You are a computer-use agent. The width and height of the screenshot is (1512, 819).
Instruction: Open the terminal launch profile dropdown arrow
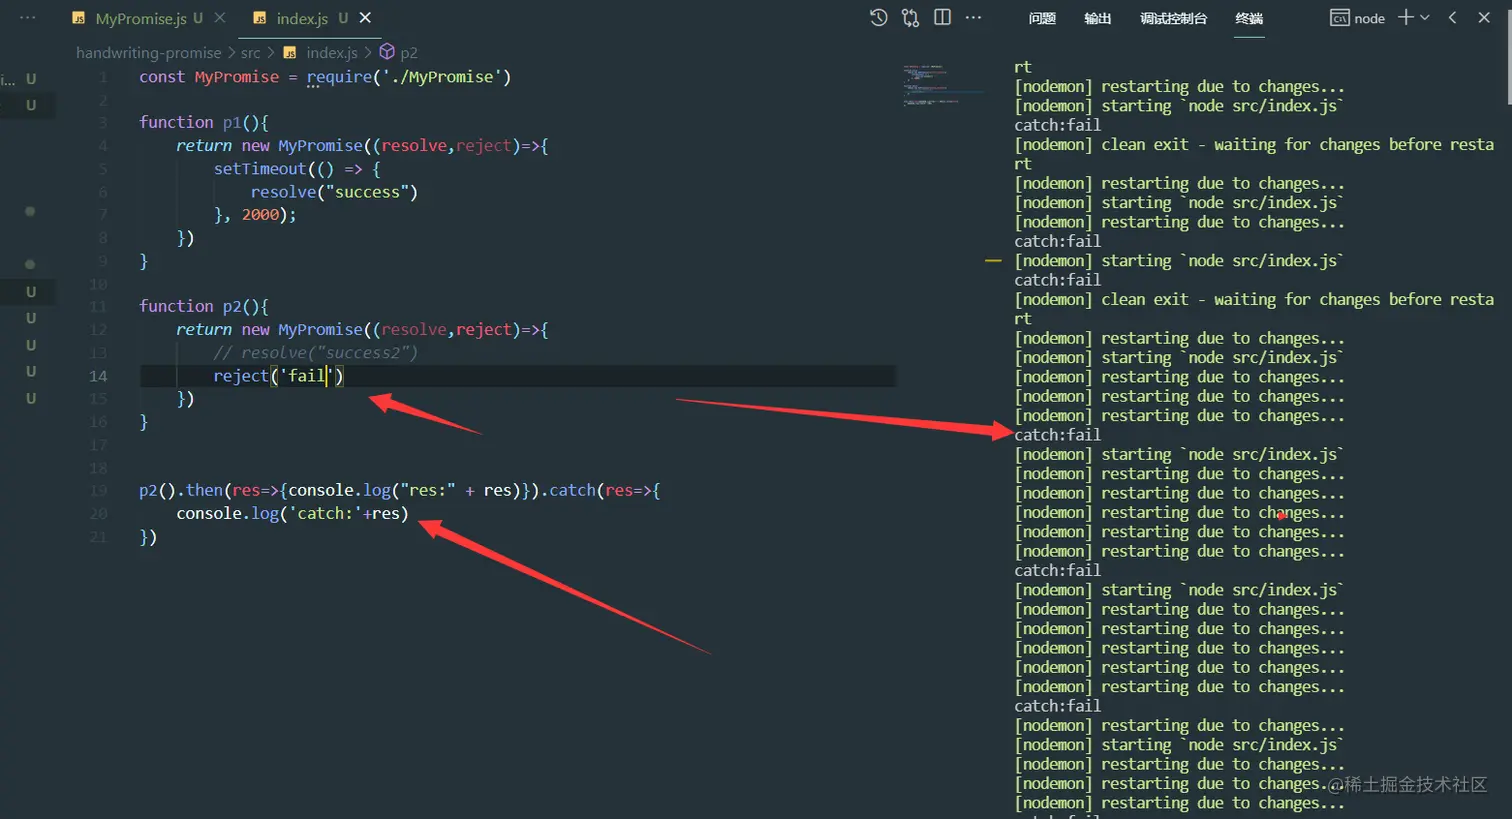click(1425, 17)
